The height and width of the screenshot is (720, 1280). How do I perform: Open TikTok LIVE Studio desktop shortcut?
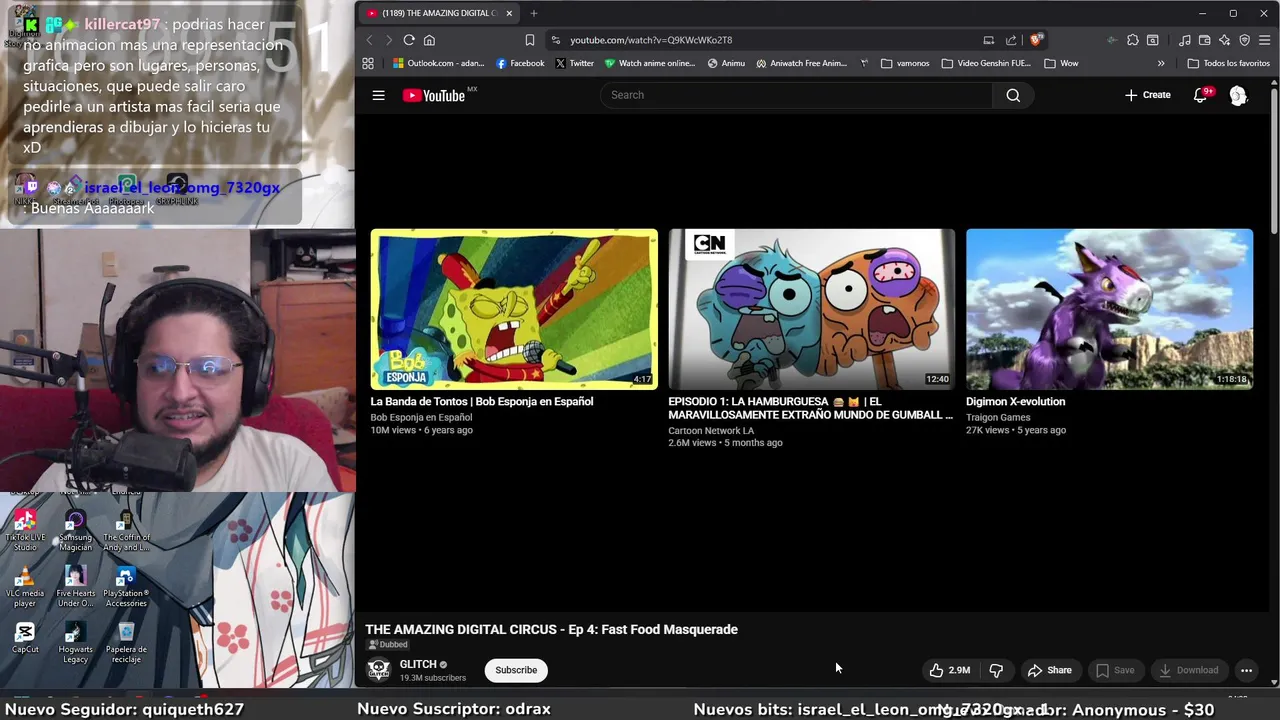coord(25,531)
